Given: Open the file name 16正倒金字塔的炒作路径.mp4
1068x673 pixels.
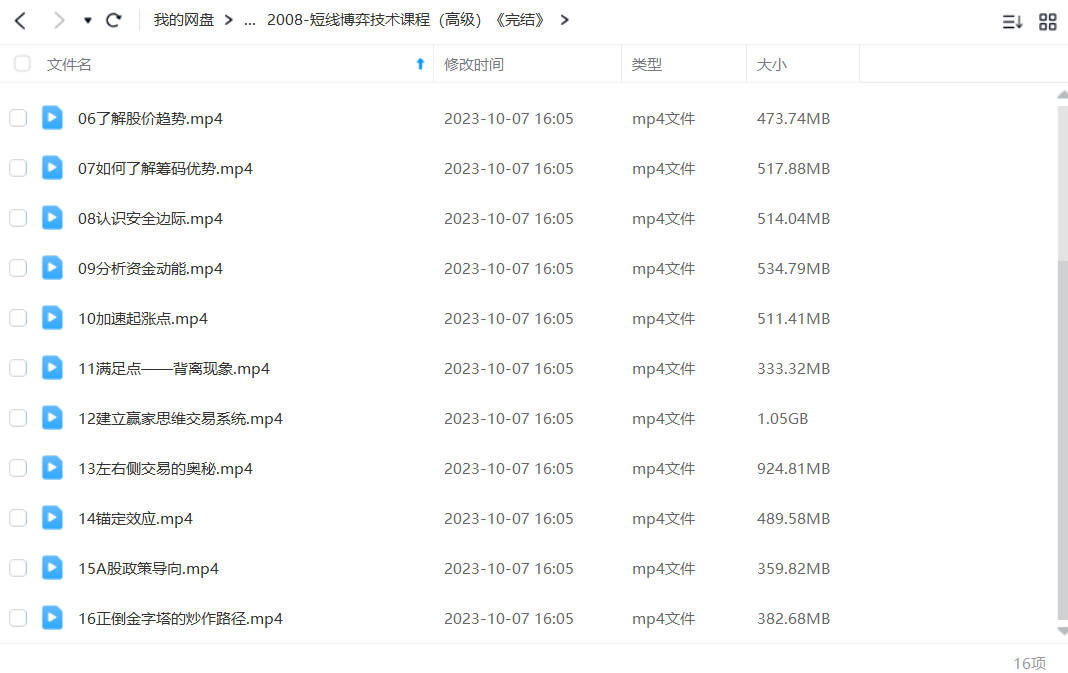Looking at the screenshot, I should 180,619.
